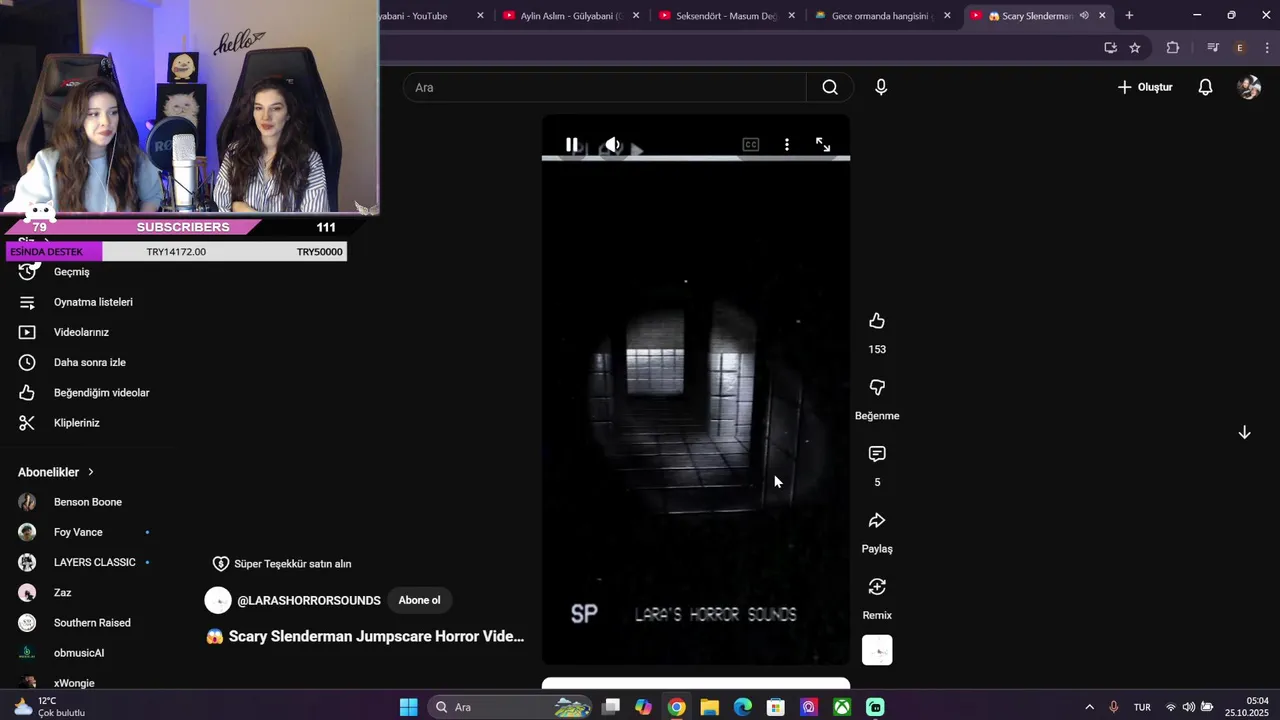The width and height of the screenshot is (1280, 720).
Task: Switch to the Gece ormanda hangisini tab
Action: click(880, 16)
